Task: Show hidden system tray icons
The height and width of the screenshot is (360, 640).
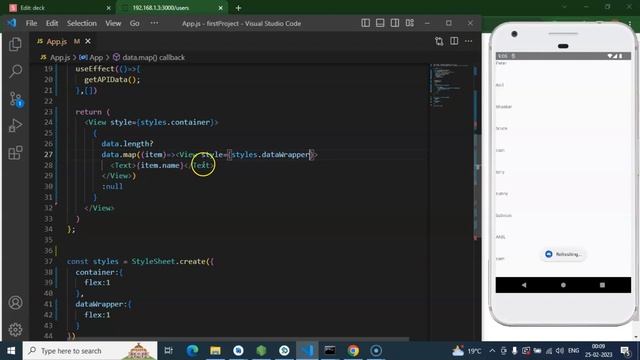Action: pos(492,351)
